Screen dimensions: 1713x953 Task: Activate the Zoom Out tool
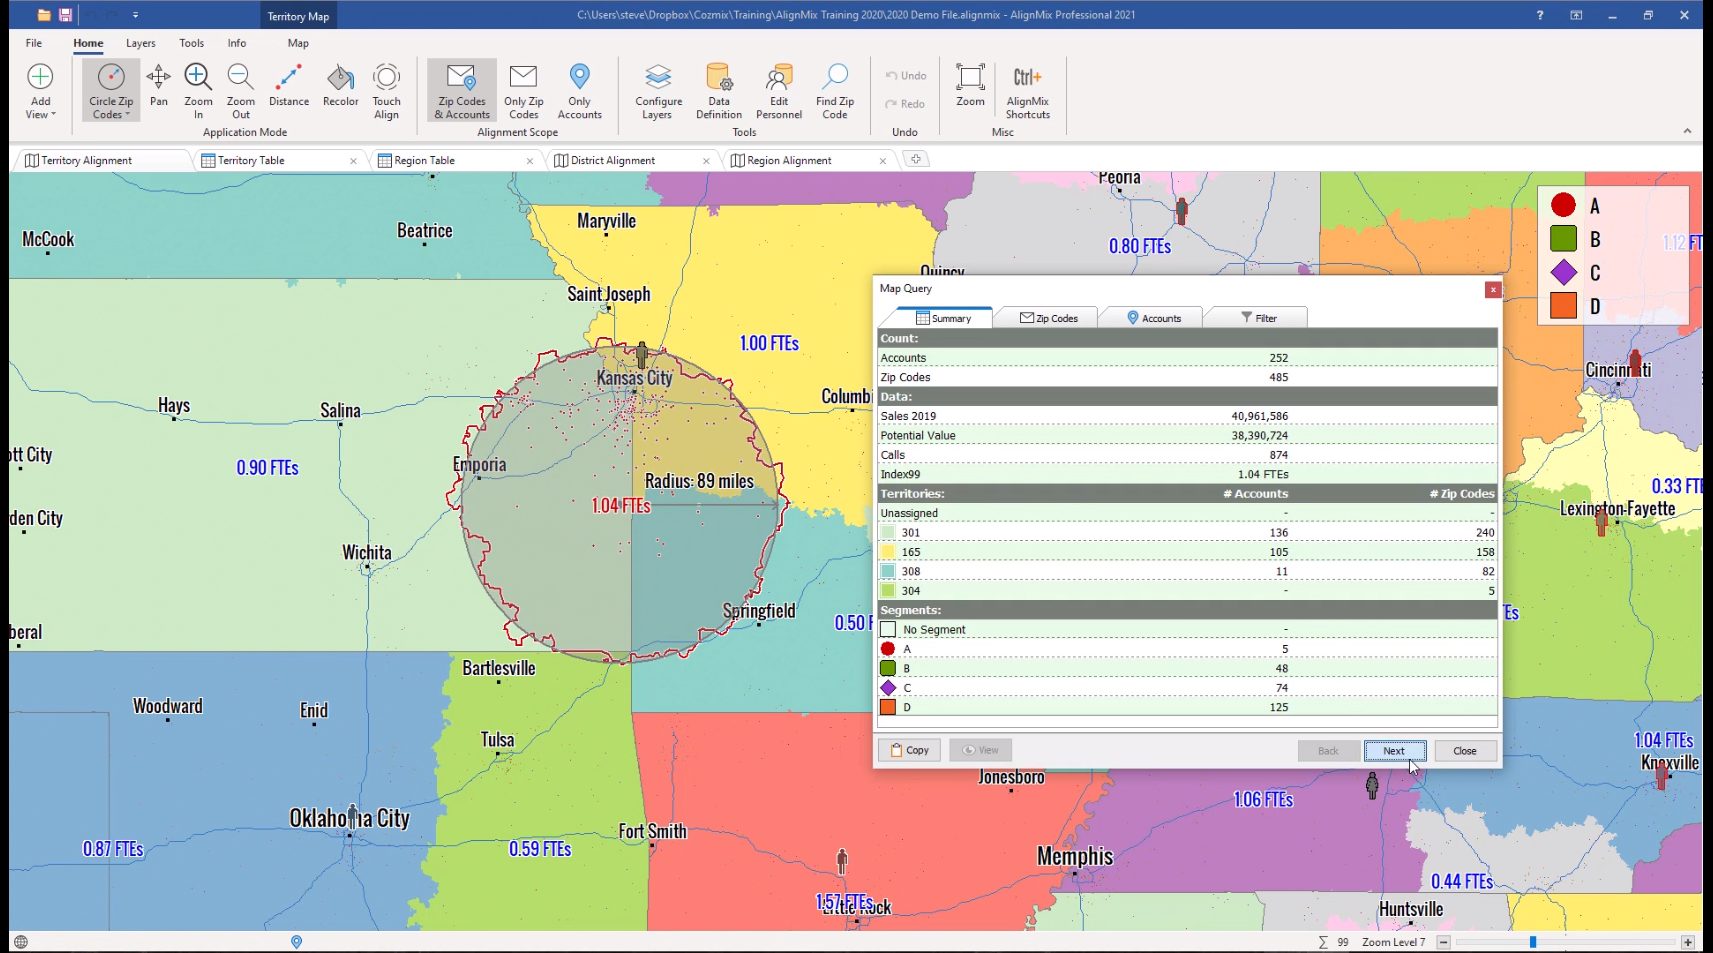point(240,92)
